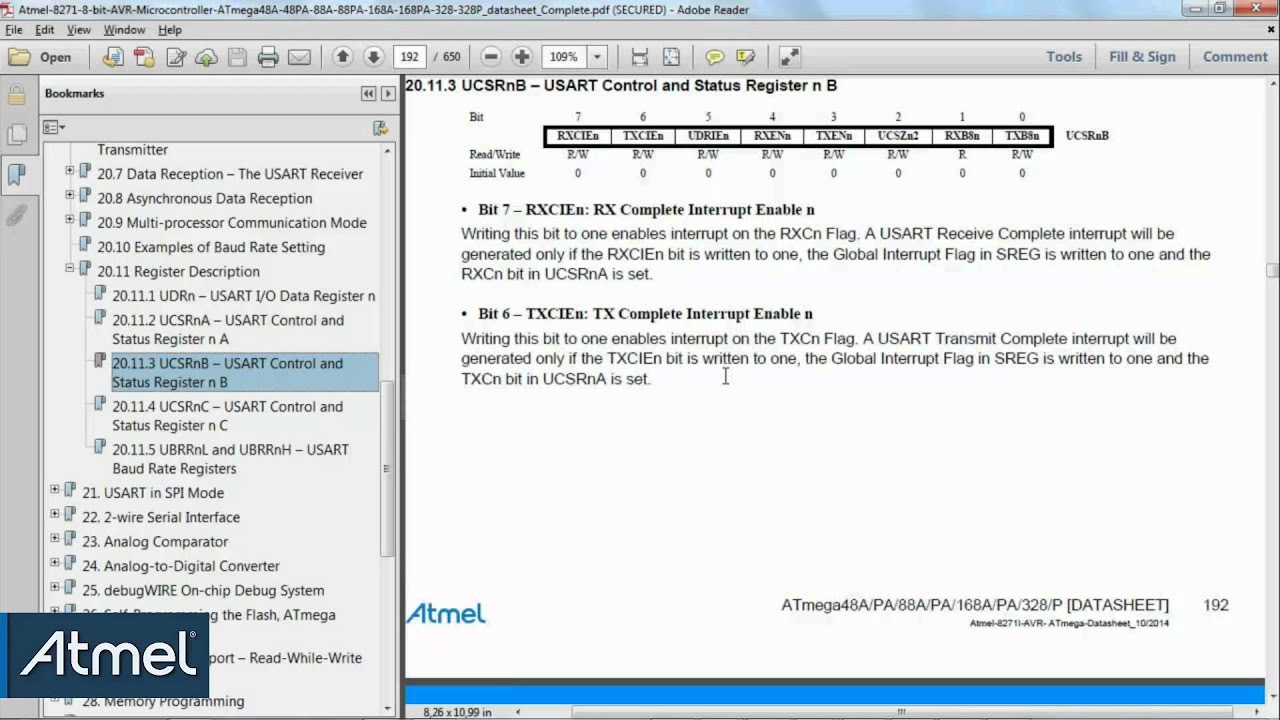Click the security lock panel icon
Screen dimensions: 1280x720
click(16, 95)
